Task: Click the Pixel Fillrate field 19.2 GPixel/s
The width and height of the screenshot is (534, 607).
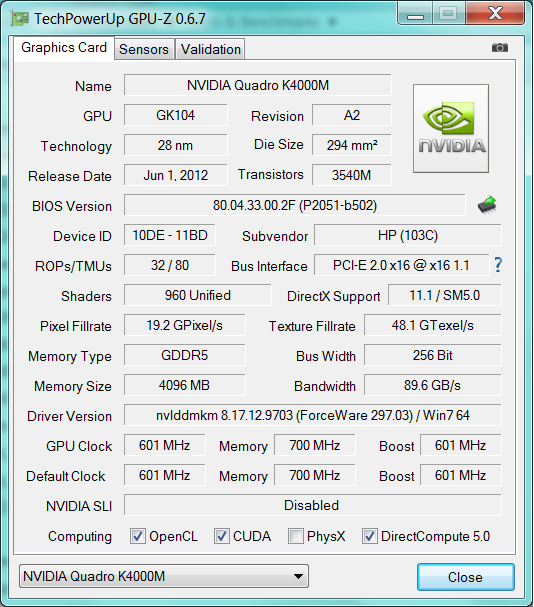Action: click(184, 325)
